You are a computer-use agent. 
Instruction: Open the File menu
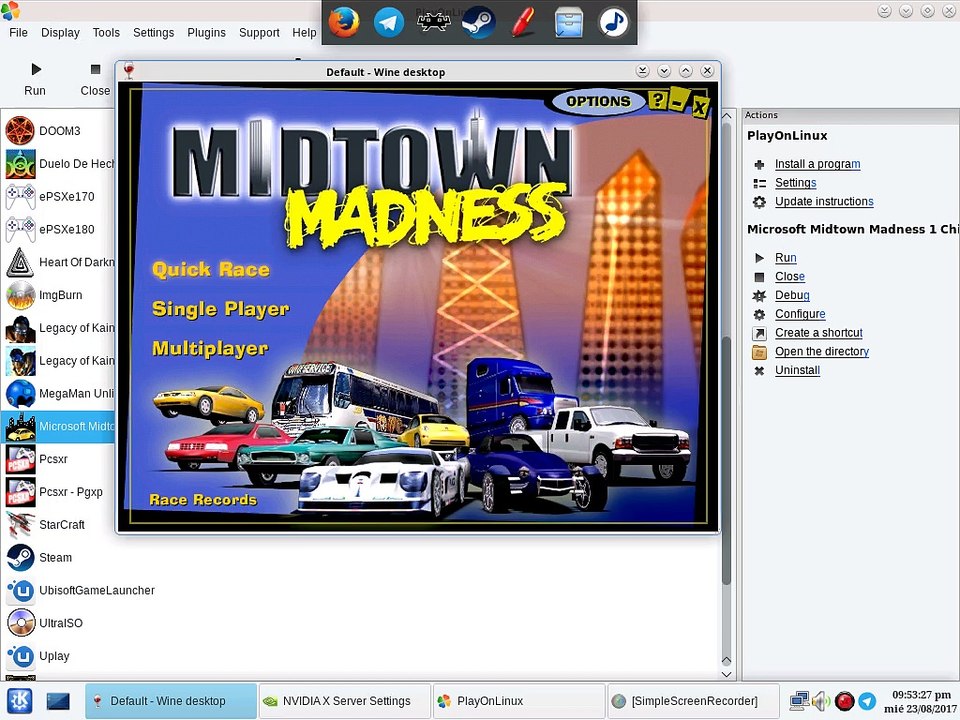tap(18, 32)
